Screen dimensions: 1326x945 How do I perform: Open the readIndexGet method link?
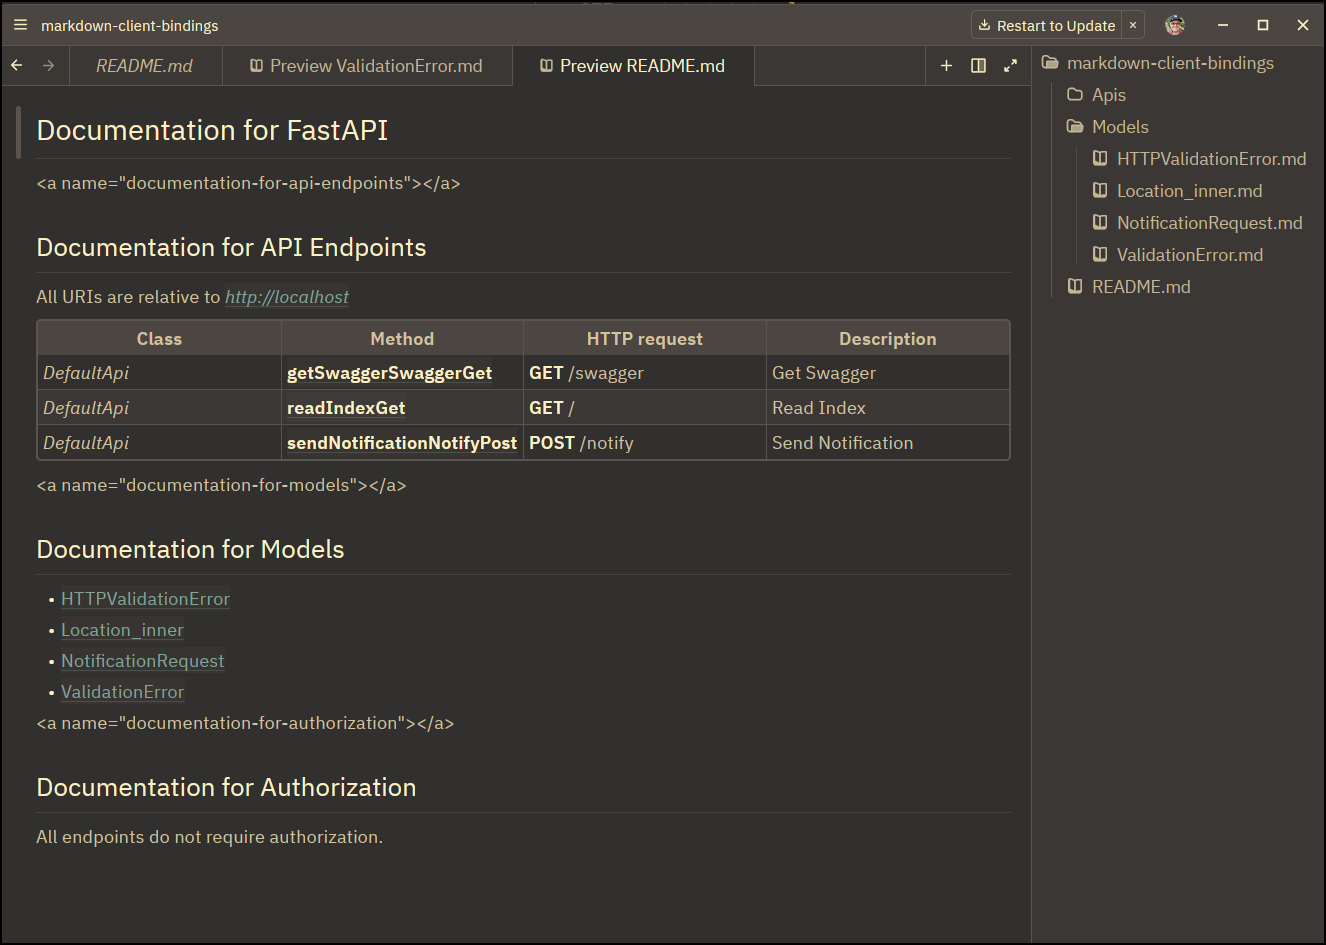point(346,408)
